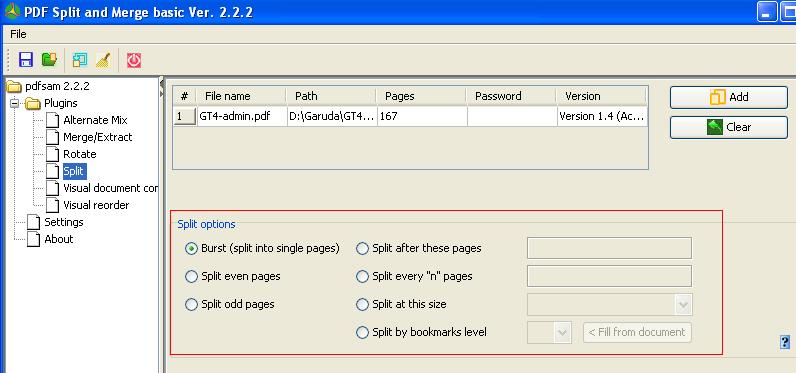Select Alternate Mix plugin
The width and height of the screenshot is (796, 373).
(x=95, y=120)
